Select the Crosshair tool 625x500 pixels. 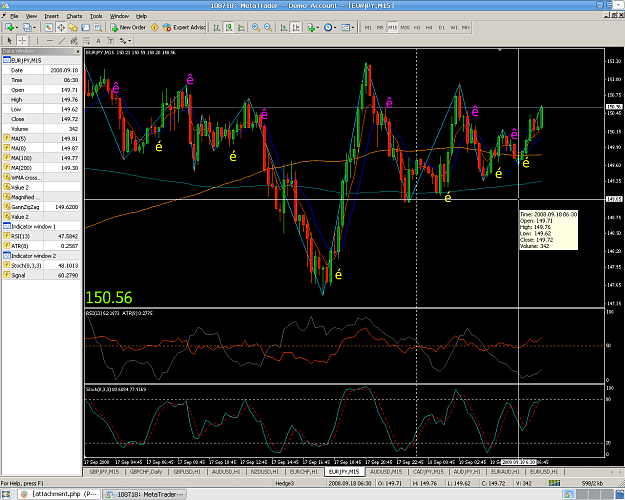click(x=22, y=40)
